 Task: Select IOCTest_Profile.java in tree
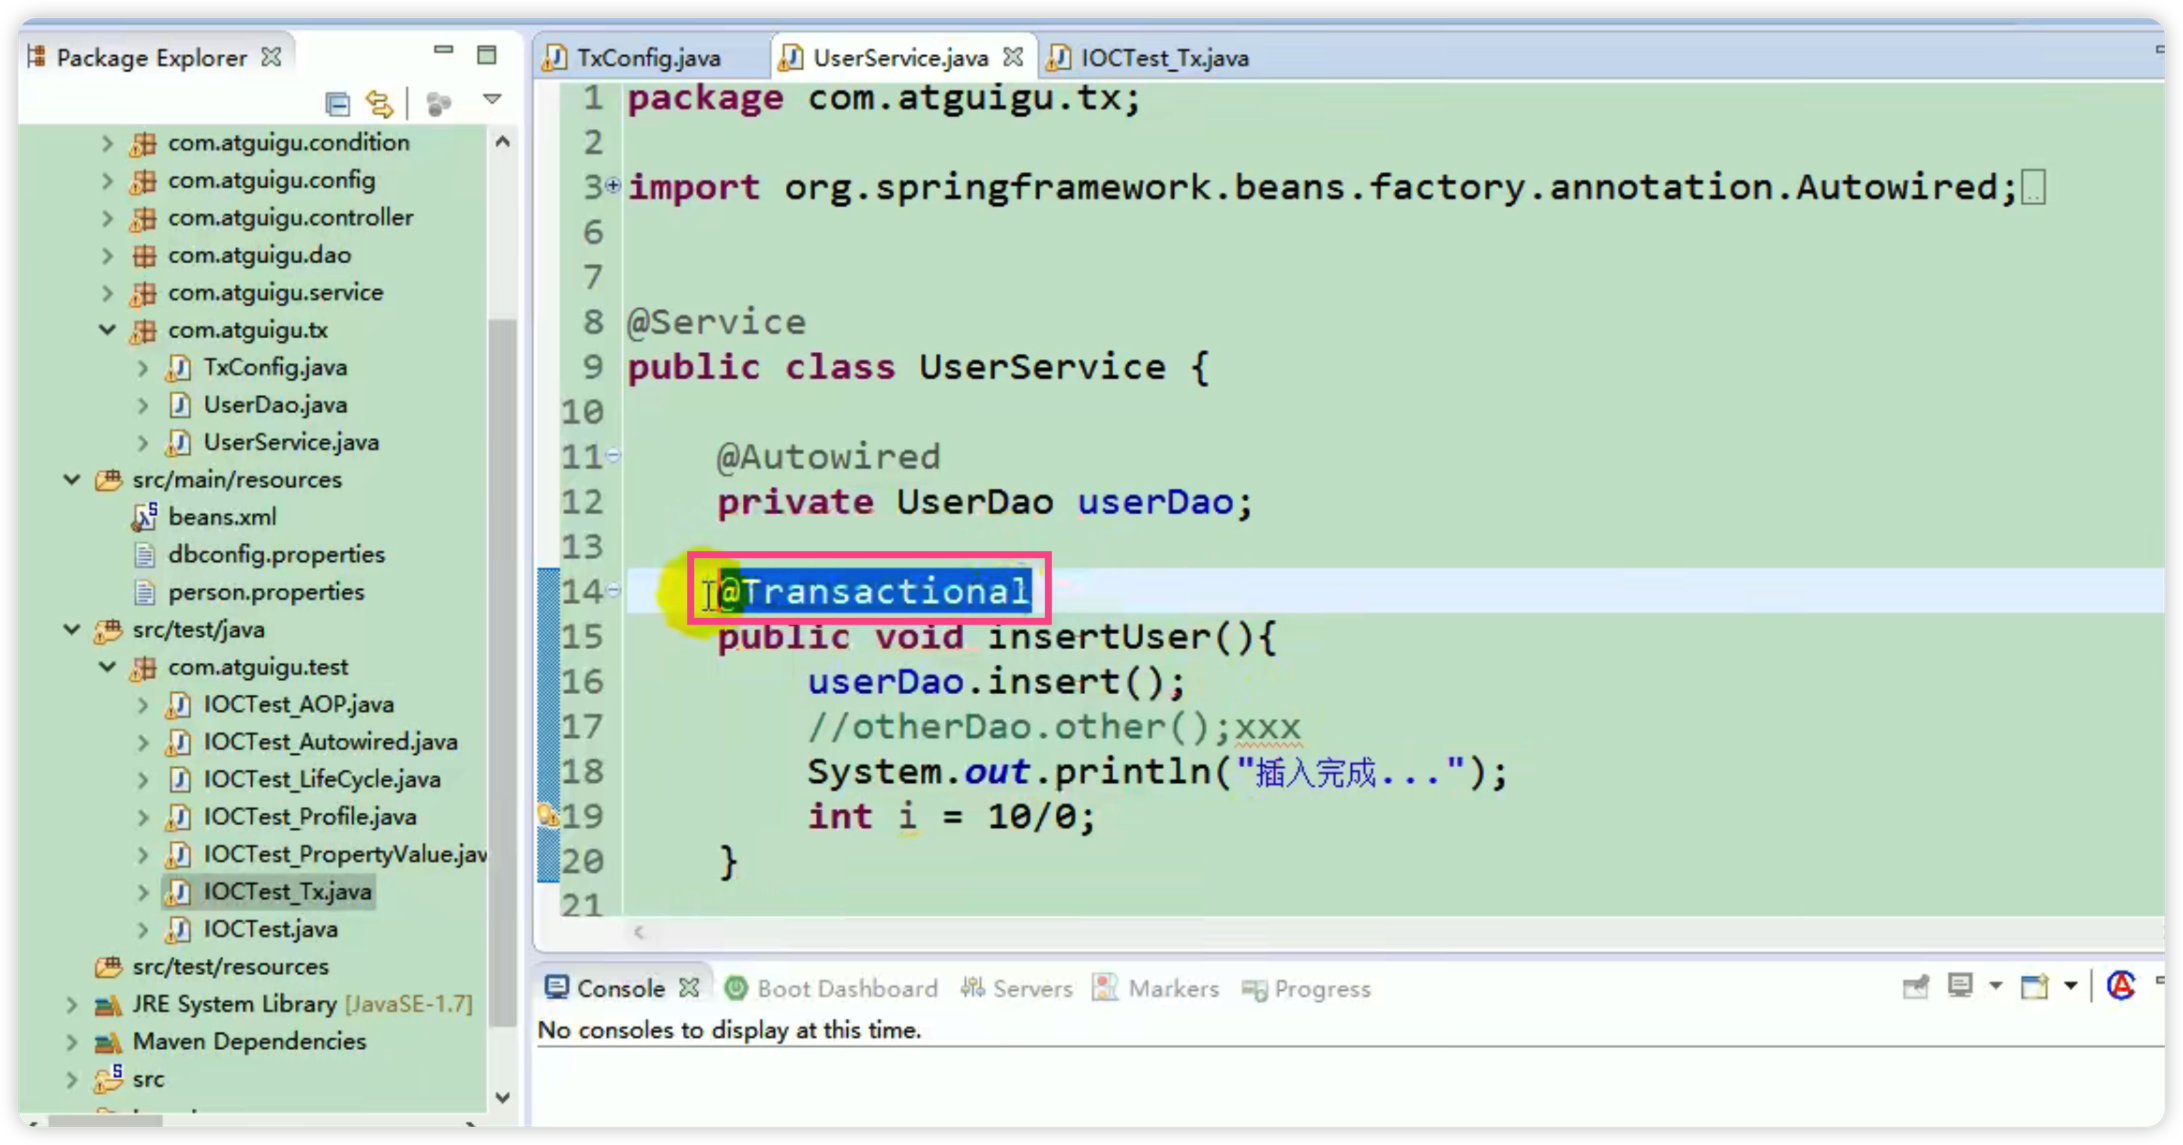point(310,817)
